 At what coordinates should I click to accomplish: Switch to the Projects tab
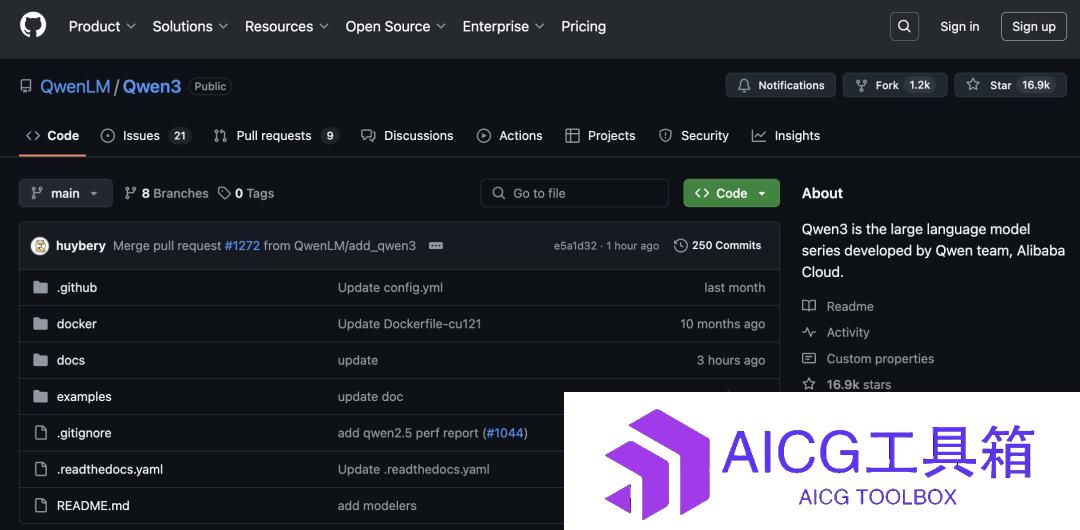click(x=600, y=136)
